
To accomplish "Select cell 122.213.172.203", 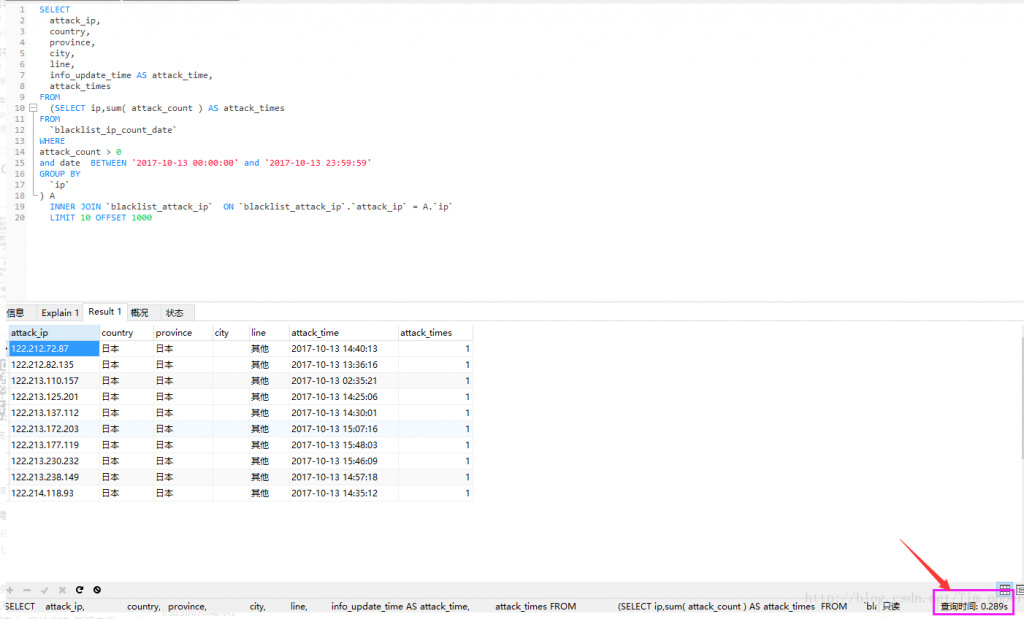I will coord(54,429).
